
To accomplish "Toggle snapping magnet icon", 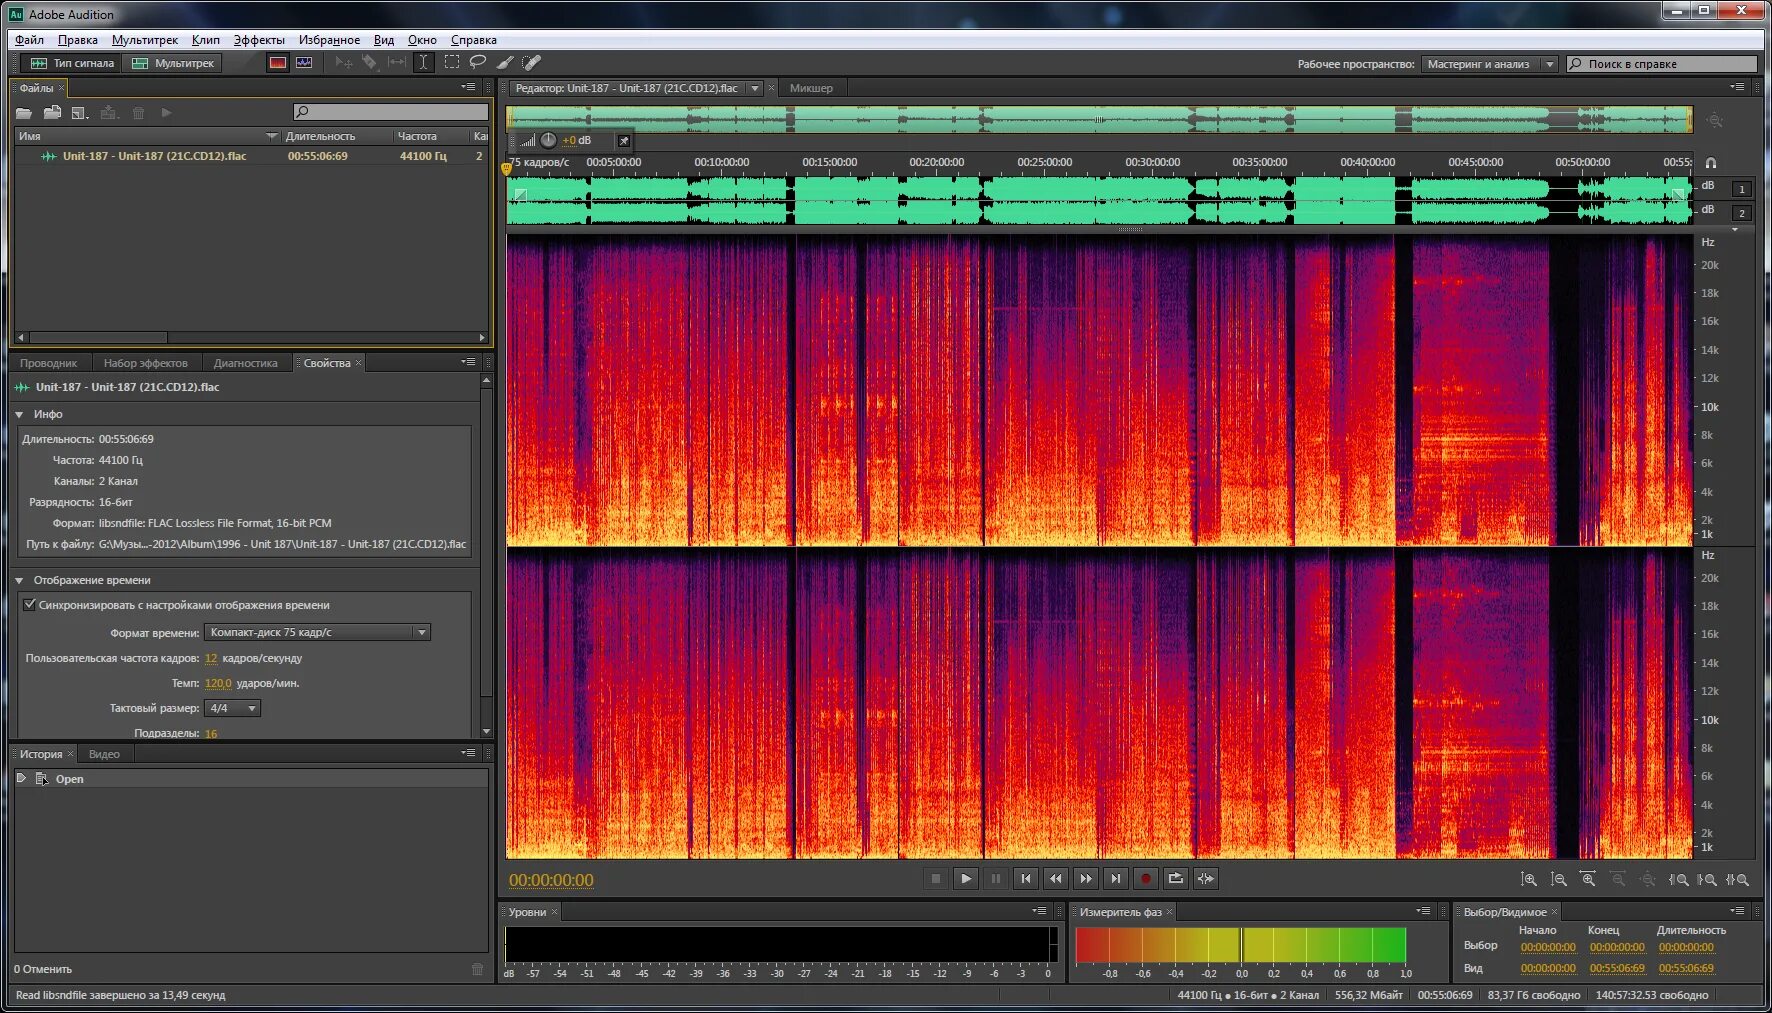I will pyautogui.click(x=1711, y=162).
